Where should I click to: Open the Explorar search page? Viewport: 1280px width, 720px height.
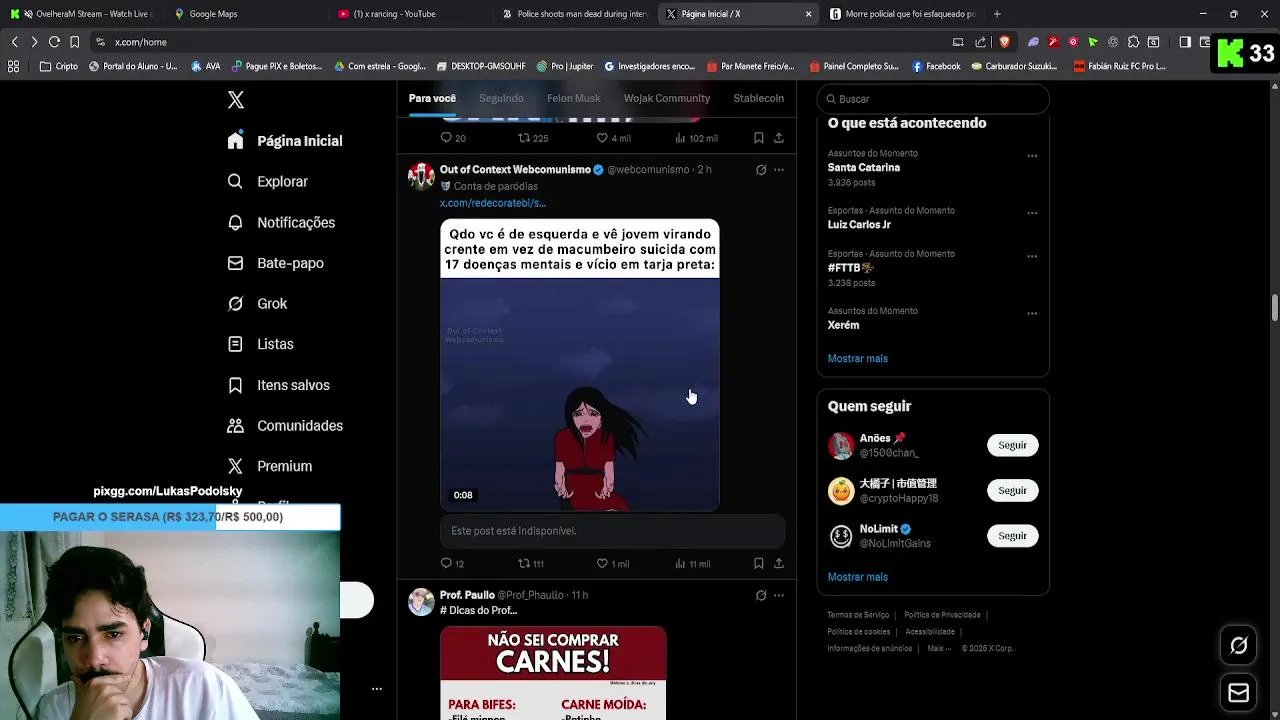pos(268,182)
